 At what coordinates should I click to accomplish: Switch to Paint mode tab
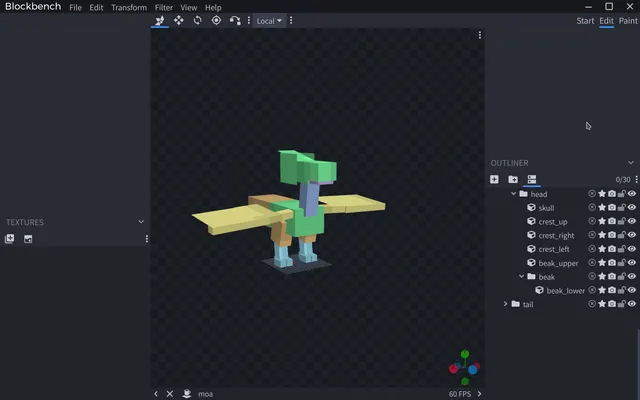[628, 21]
